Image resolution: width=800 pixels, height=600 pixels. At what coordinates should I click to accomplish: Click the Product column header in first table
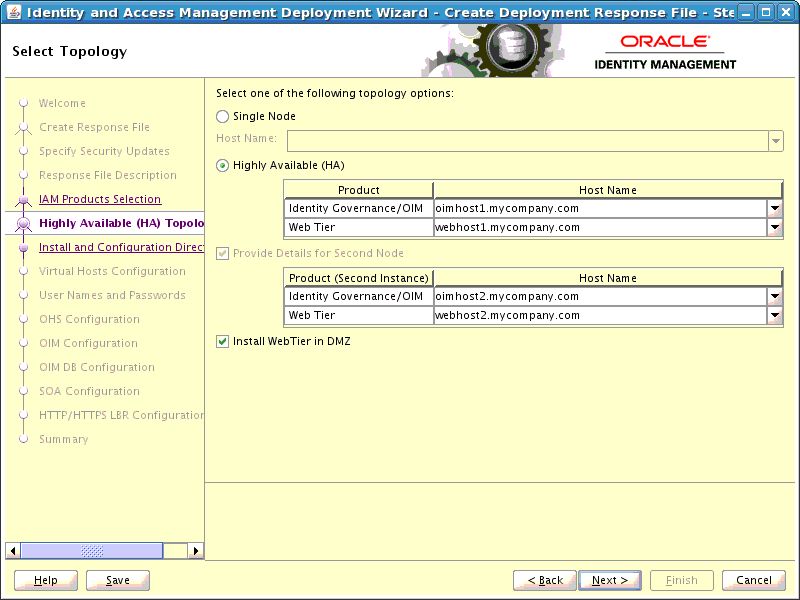point(359,190)
